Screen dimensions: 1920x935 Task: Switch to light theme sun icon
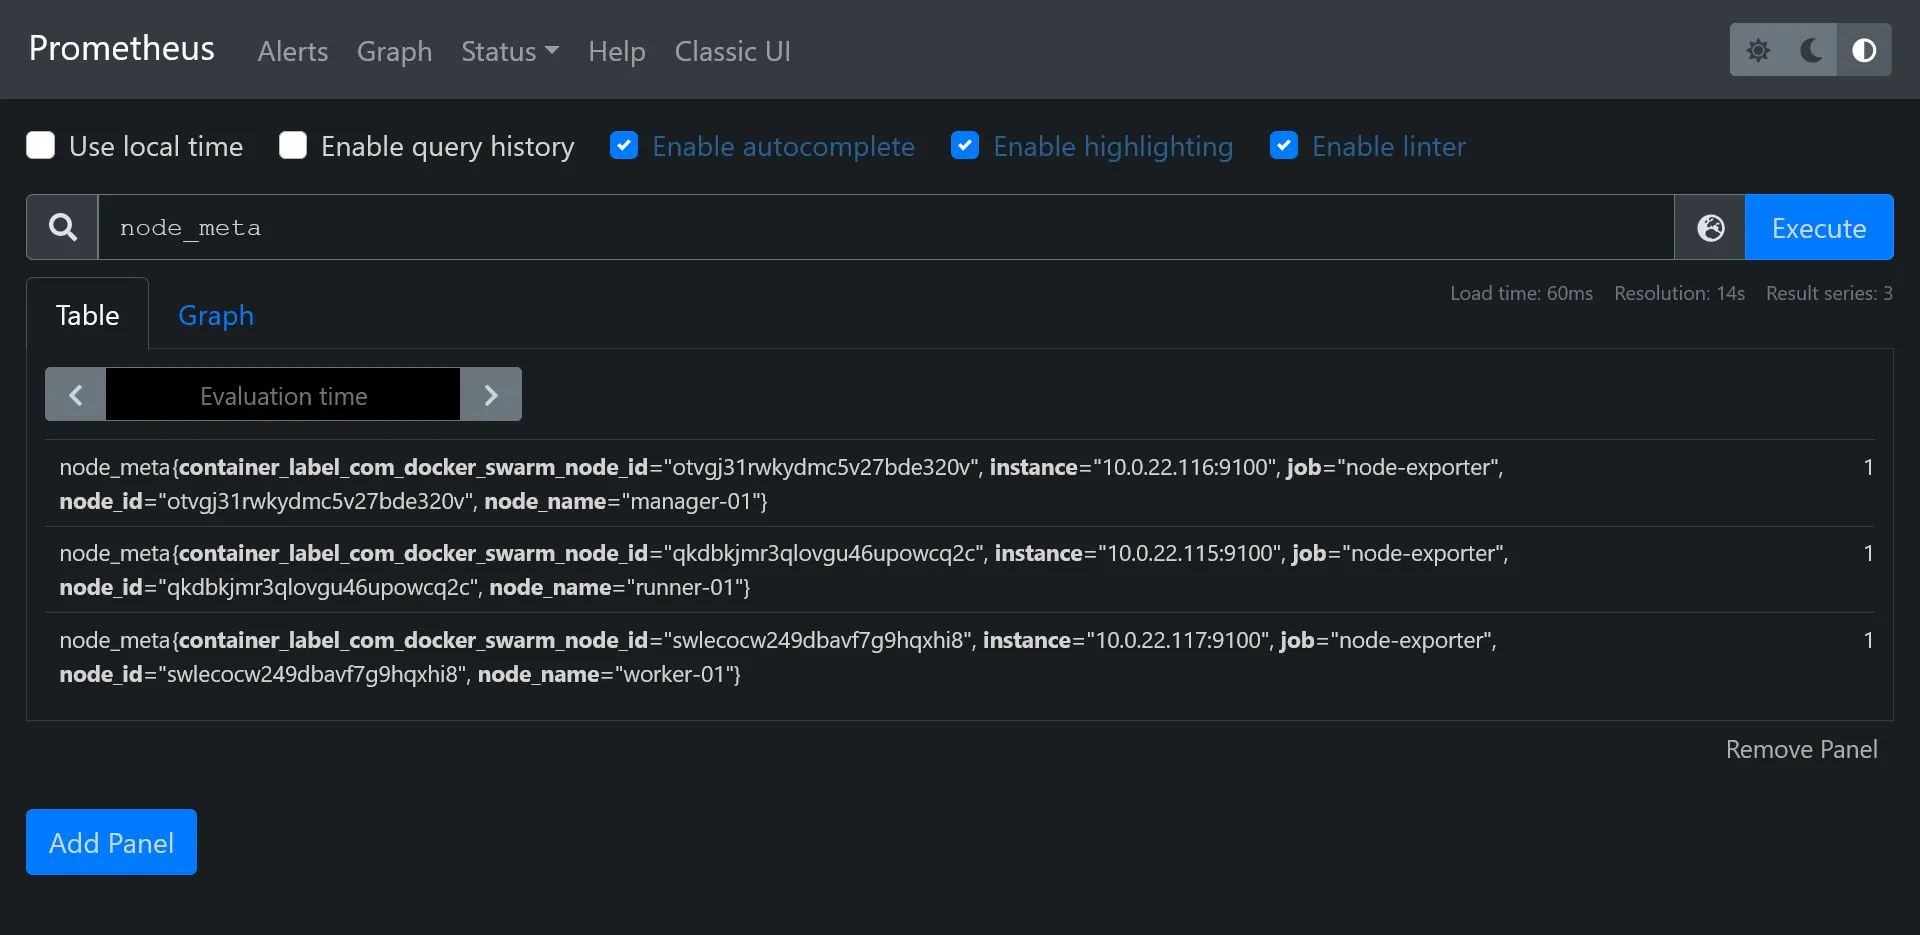[1757, 50]
